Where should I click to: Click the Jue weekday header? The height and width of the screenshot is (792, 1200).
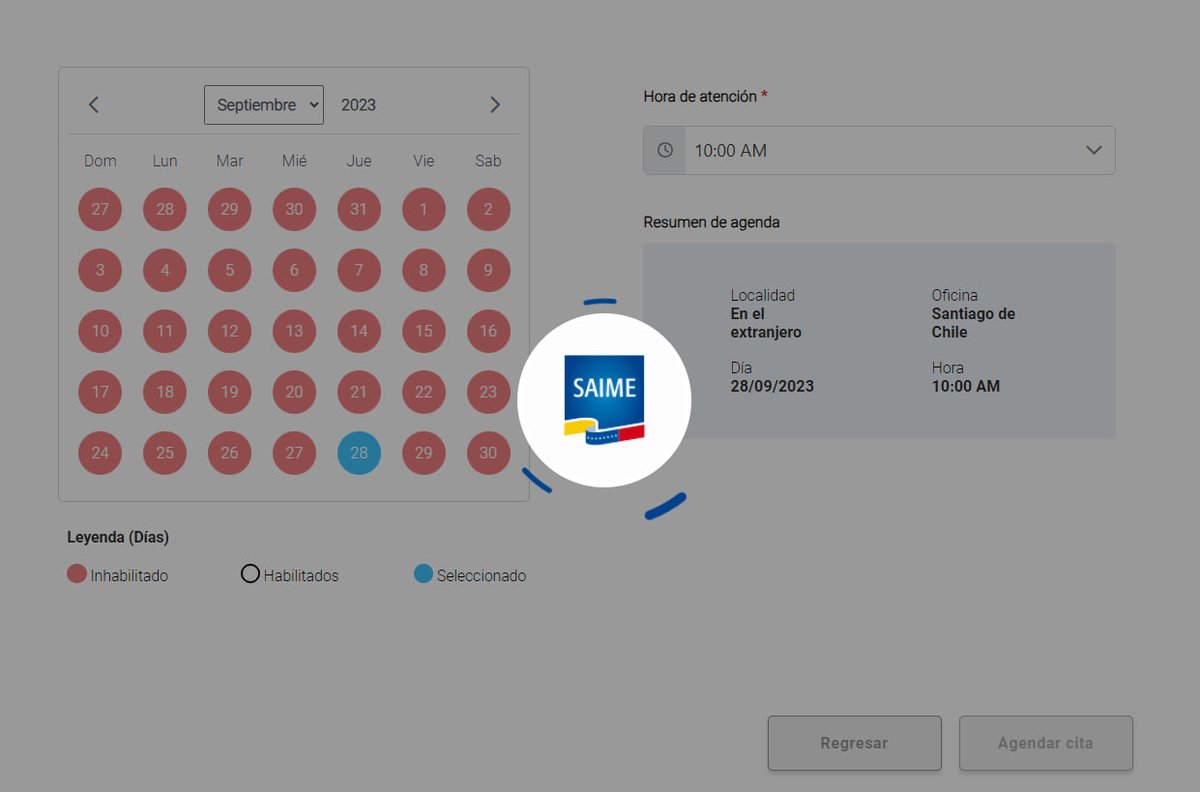pos(359,161)
